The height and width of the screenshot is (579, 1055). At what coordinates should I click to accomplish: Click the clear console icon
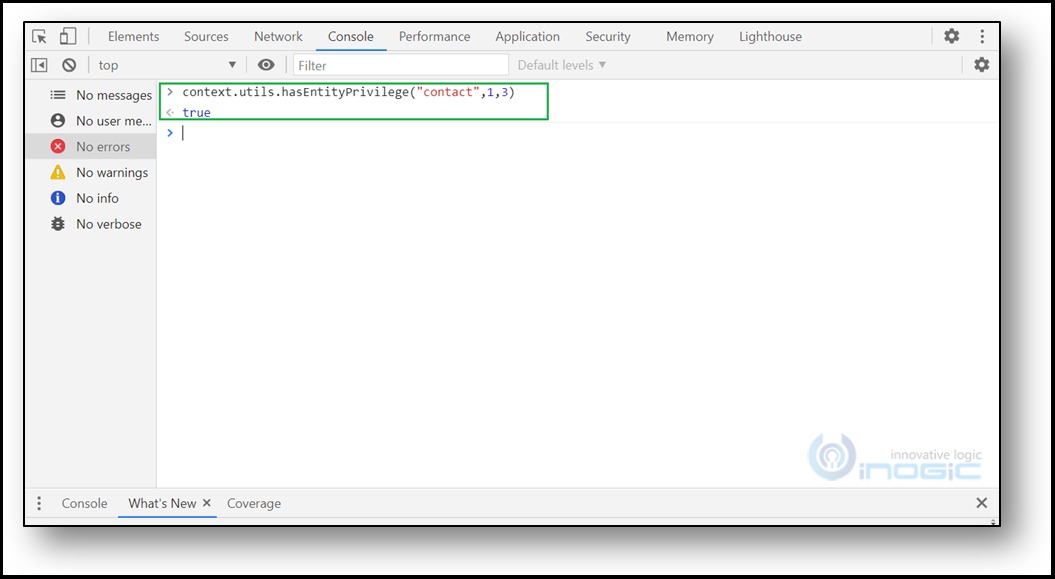69,64
